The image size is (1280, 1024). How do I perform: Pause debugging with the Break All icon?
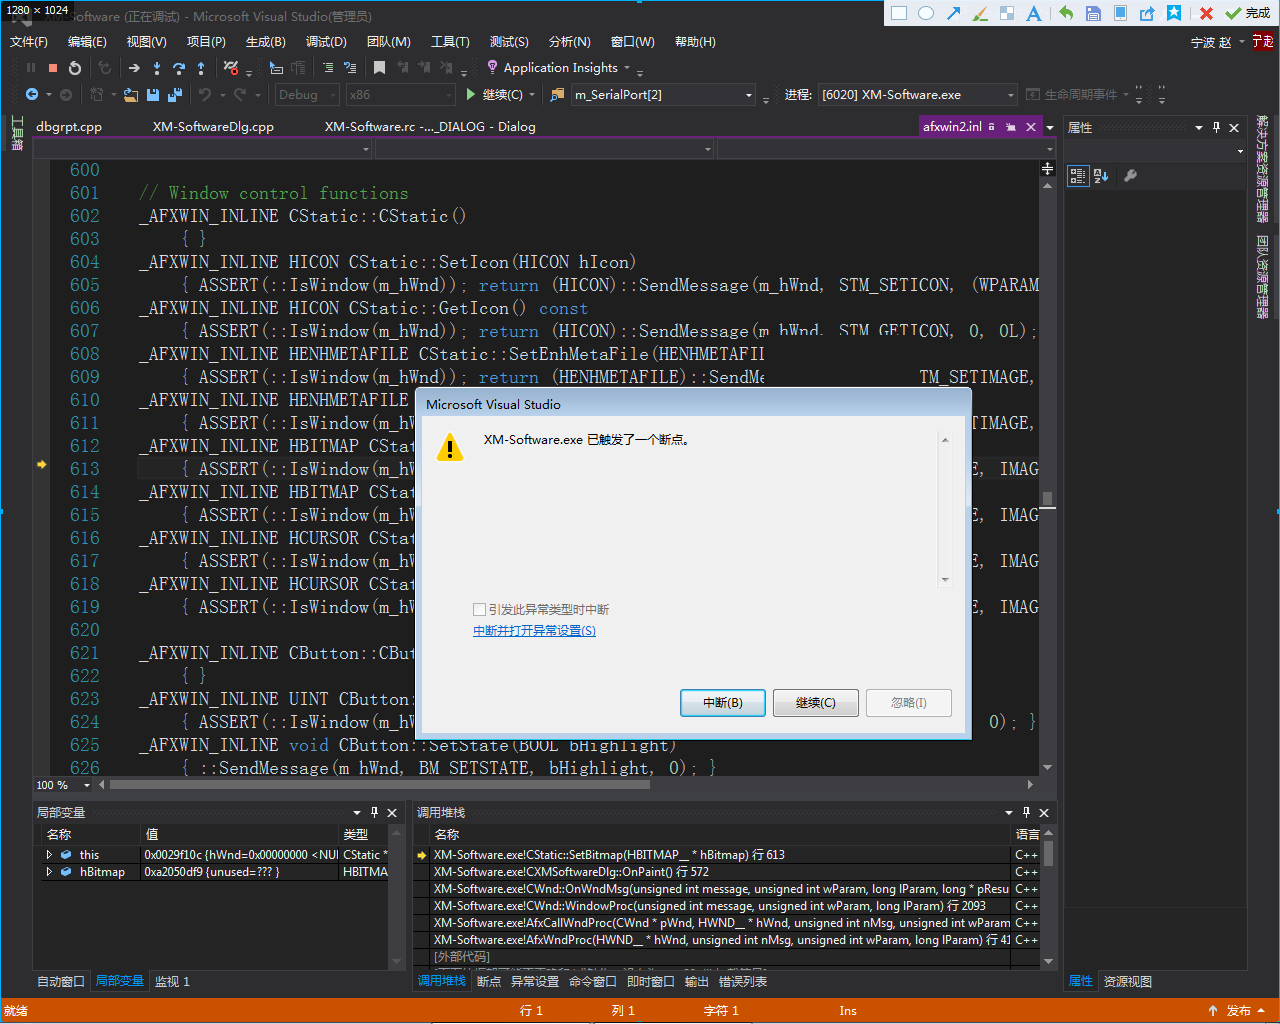[x=31, y=68]
